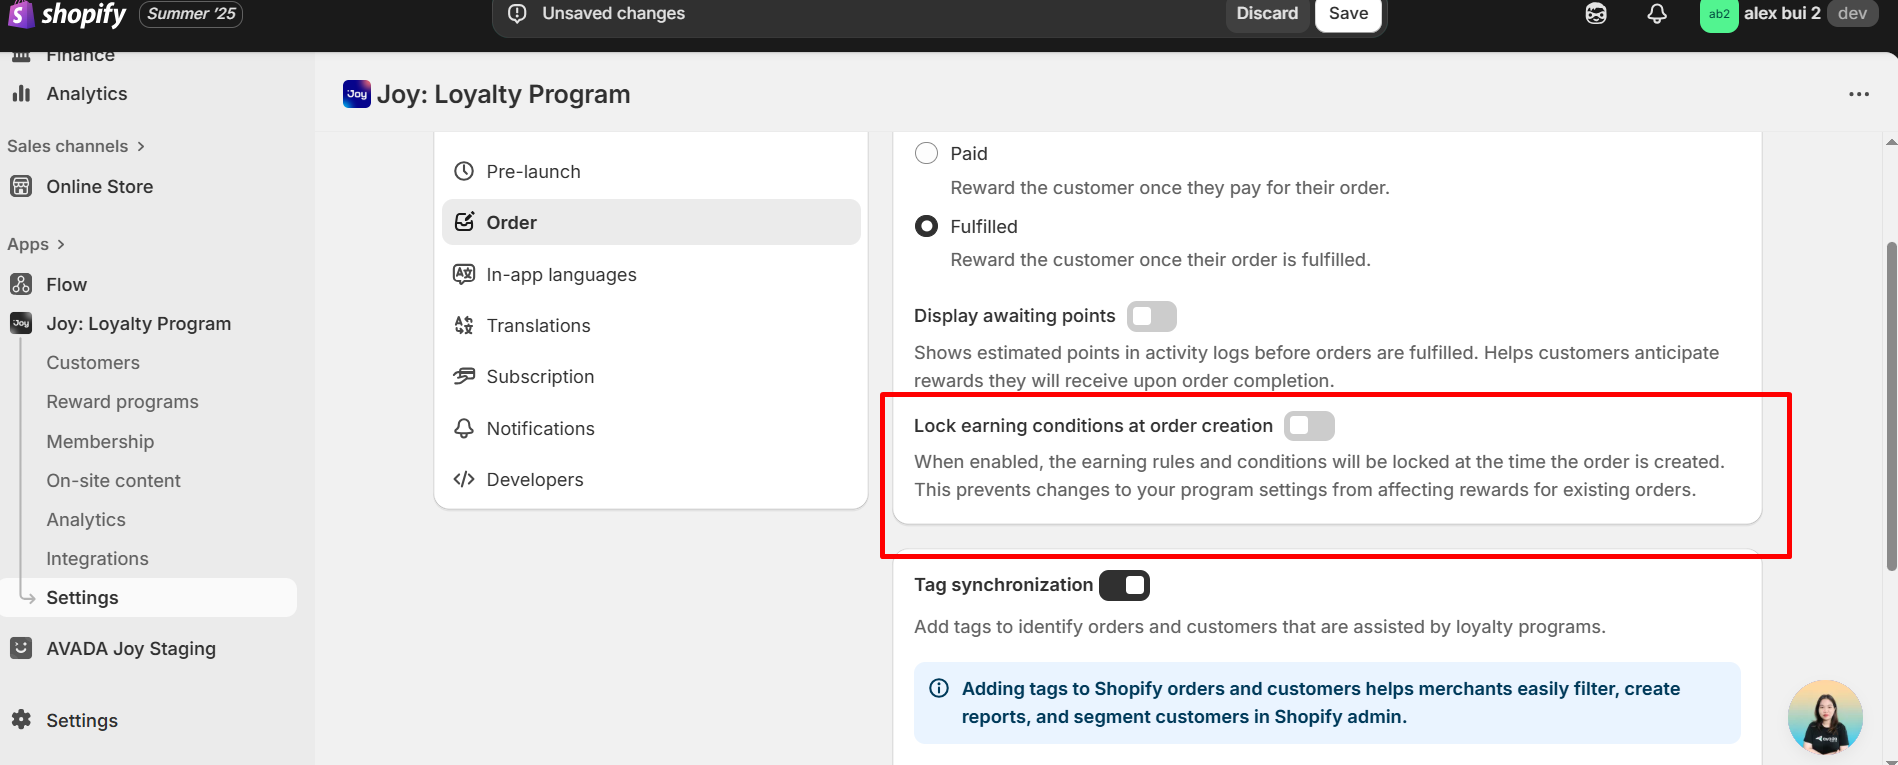Image resolution: width=1898 pixels, height=765 pixels.
Task: Go to the Translations settings tab
Action: [x=538, y=325]
